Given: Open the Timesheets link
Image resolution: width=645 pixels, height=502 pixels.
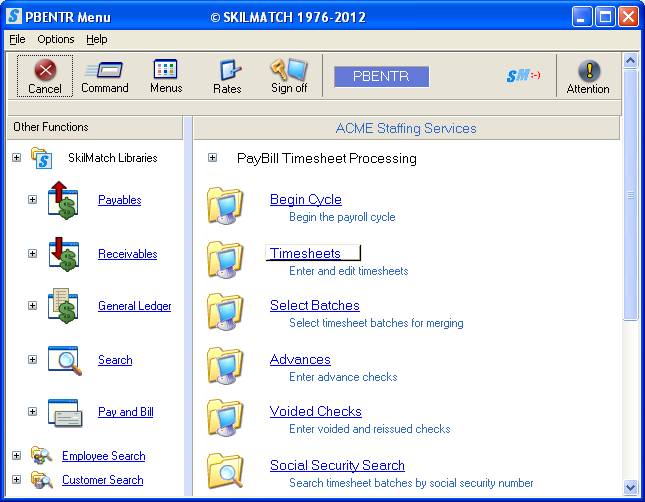Looking at the screenshot, I should pos(305,253).
